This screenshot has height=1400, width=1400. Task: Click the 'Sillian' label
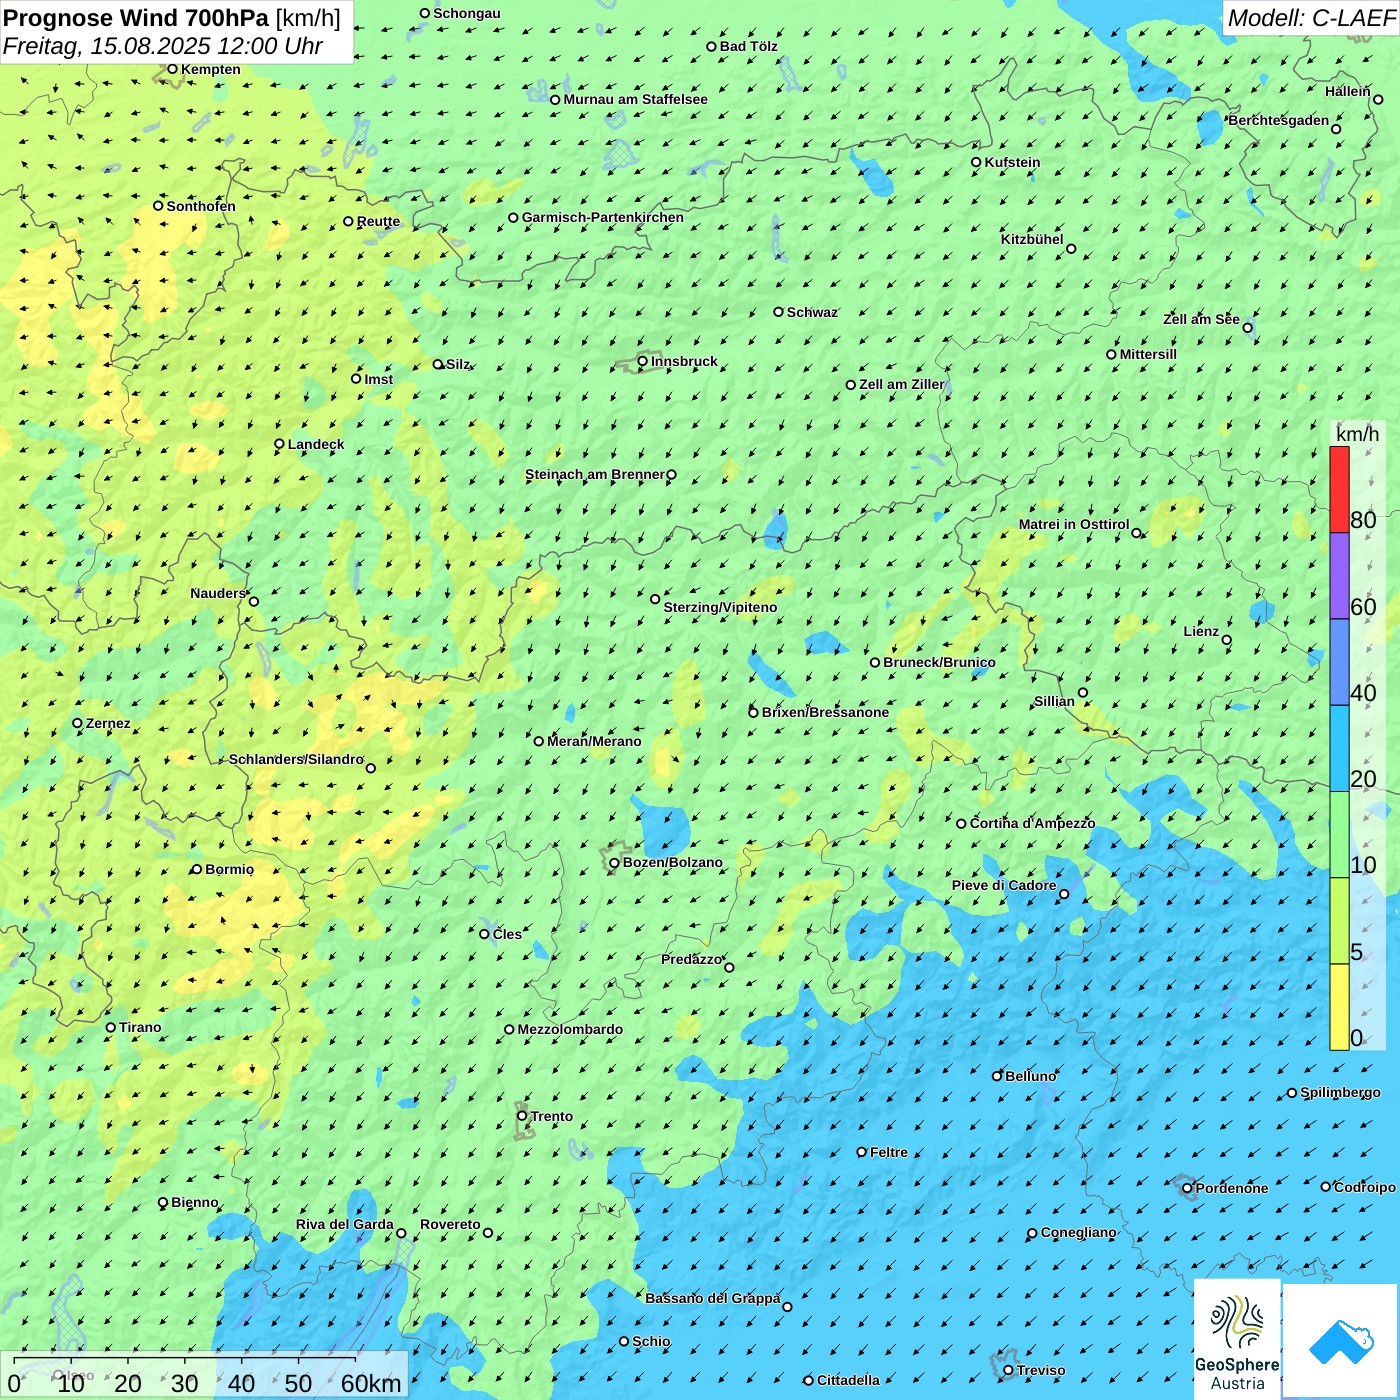[x=1054, y=701]
